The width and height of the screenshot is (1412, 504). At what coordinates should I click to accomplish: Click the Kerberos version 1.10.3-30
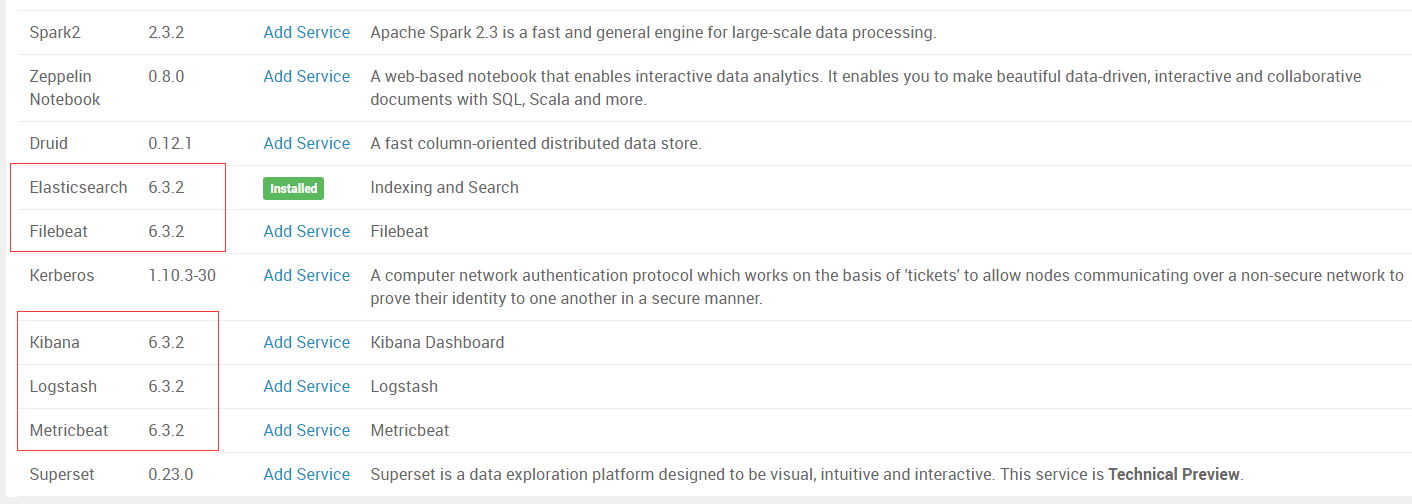pyautogui.click(x=182, y=275)
